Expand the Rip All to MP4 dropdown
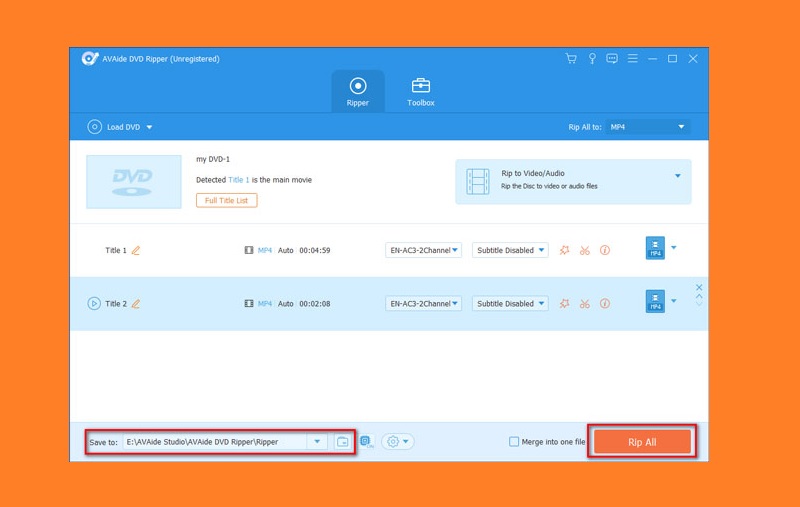Image resolution: width=800 pixels, height=507 pixels. tap(648, 127)
